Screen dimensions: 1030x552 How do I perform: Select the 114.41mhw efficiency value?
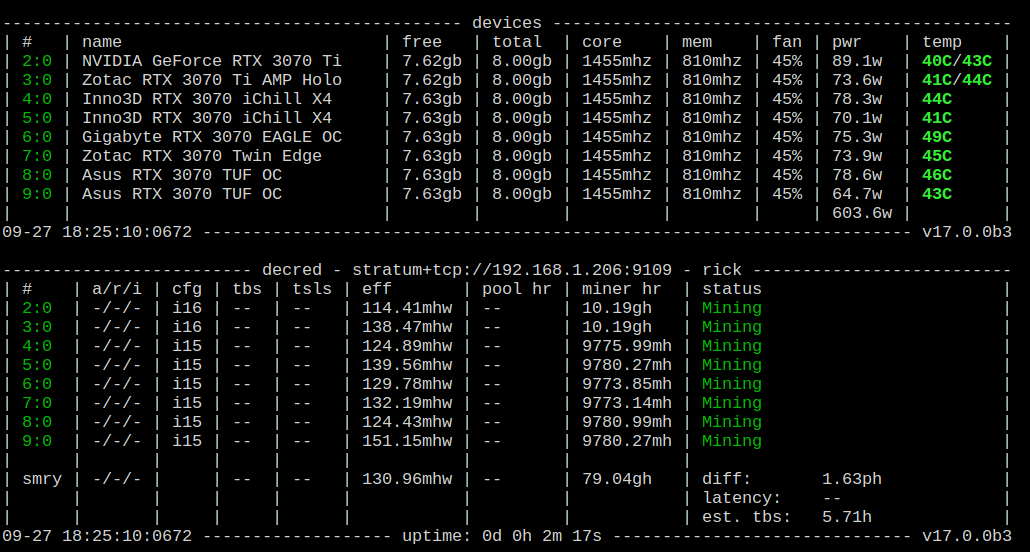coord(407,308)
